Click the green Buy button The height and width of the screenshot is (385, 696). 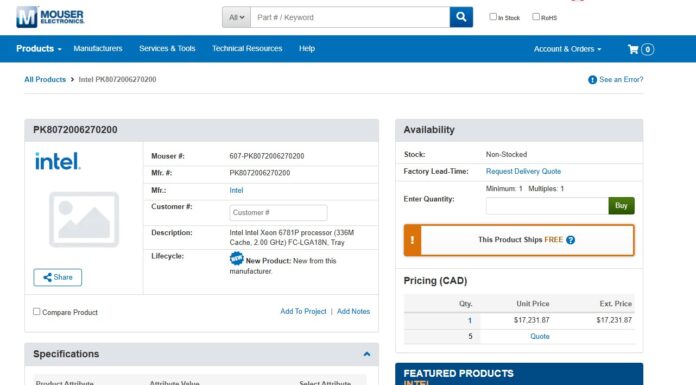tap(621, 206)
